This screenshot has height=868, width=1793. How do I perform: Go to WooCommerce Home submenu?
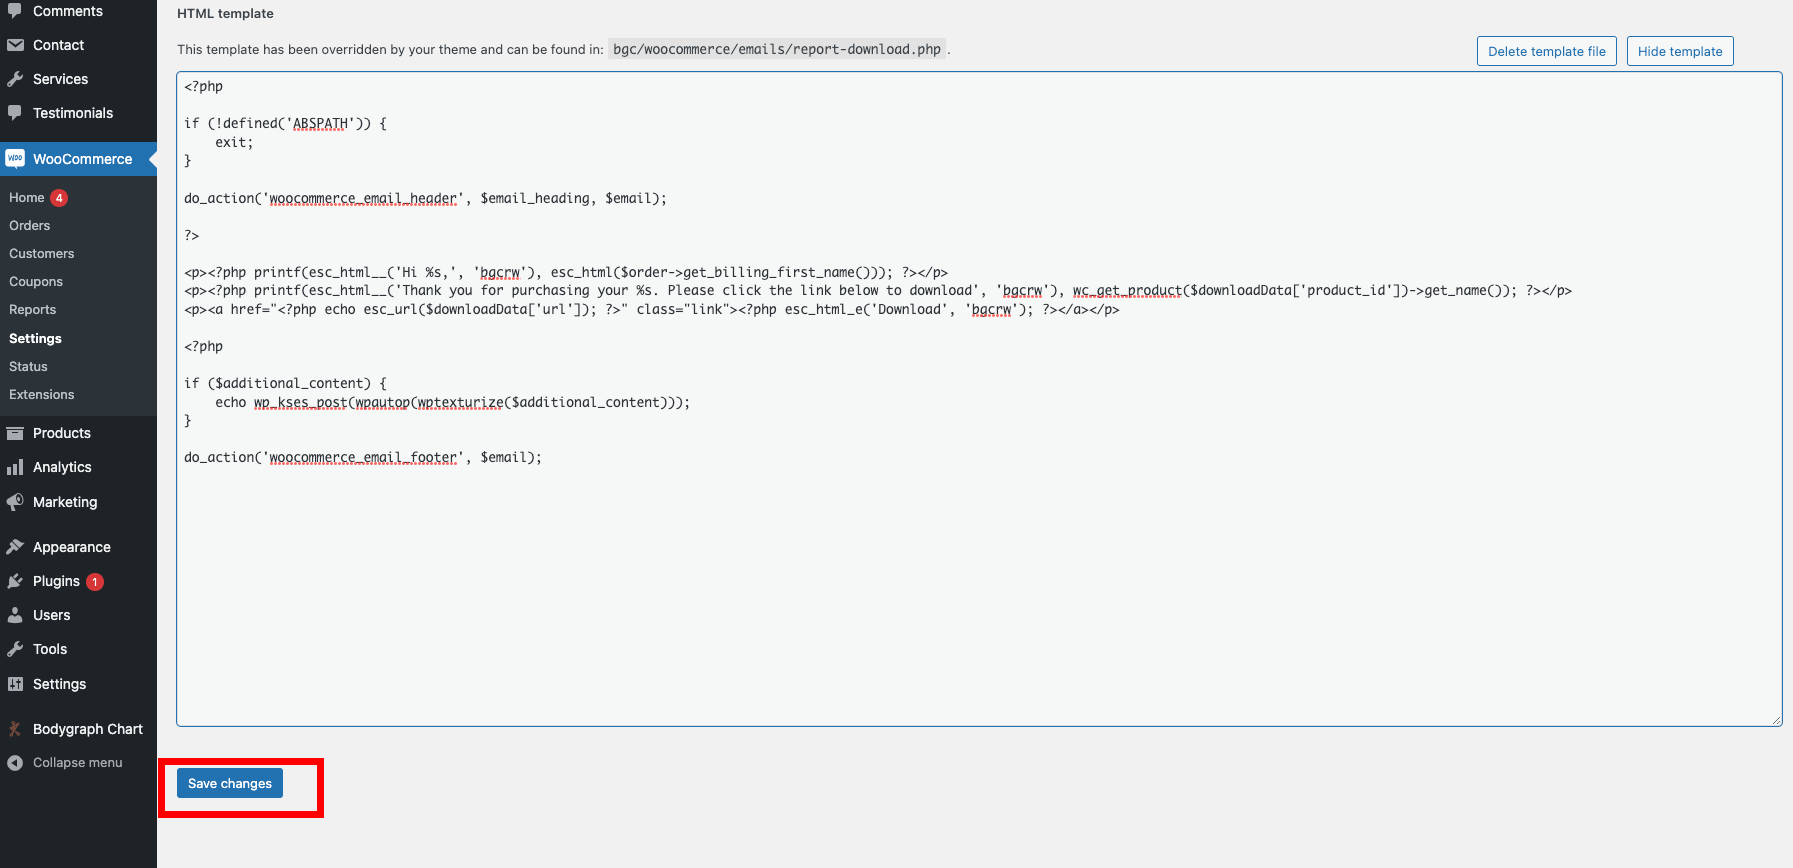(27, 198)
